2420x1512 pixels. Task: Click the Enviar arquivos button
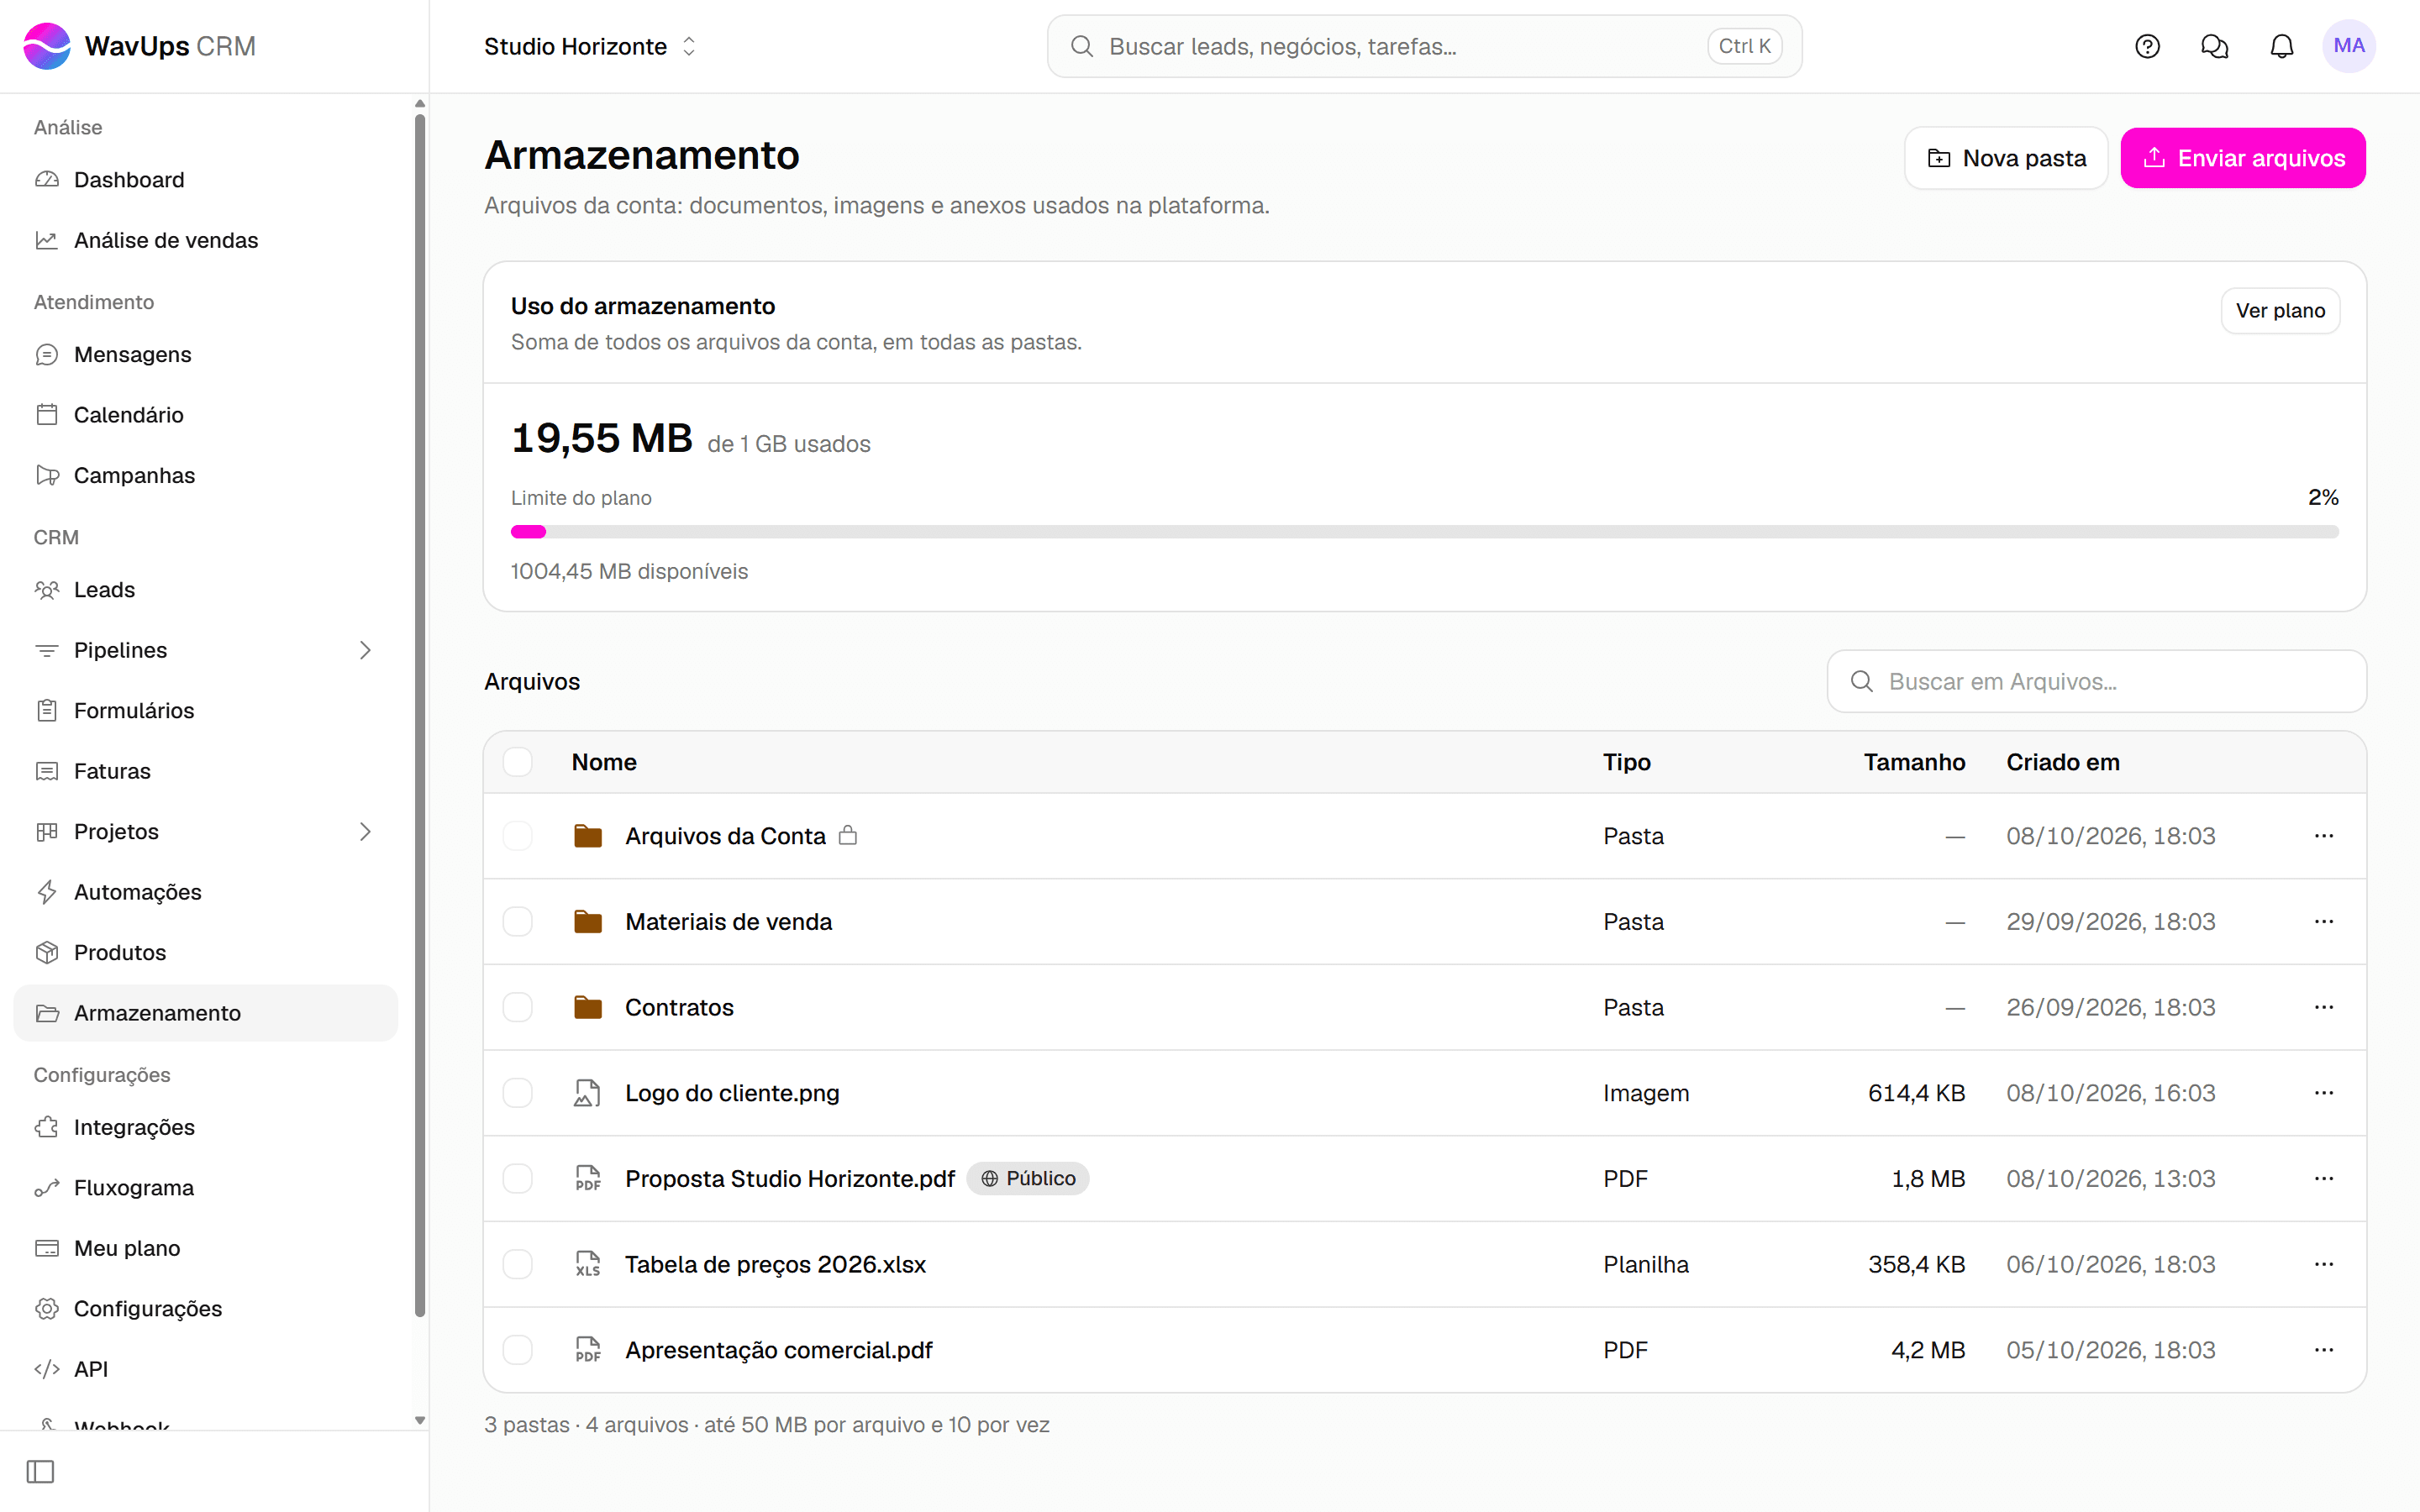[x=2243, y=158]
